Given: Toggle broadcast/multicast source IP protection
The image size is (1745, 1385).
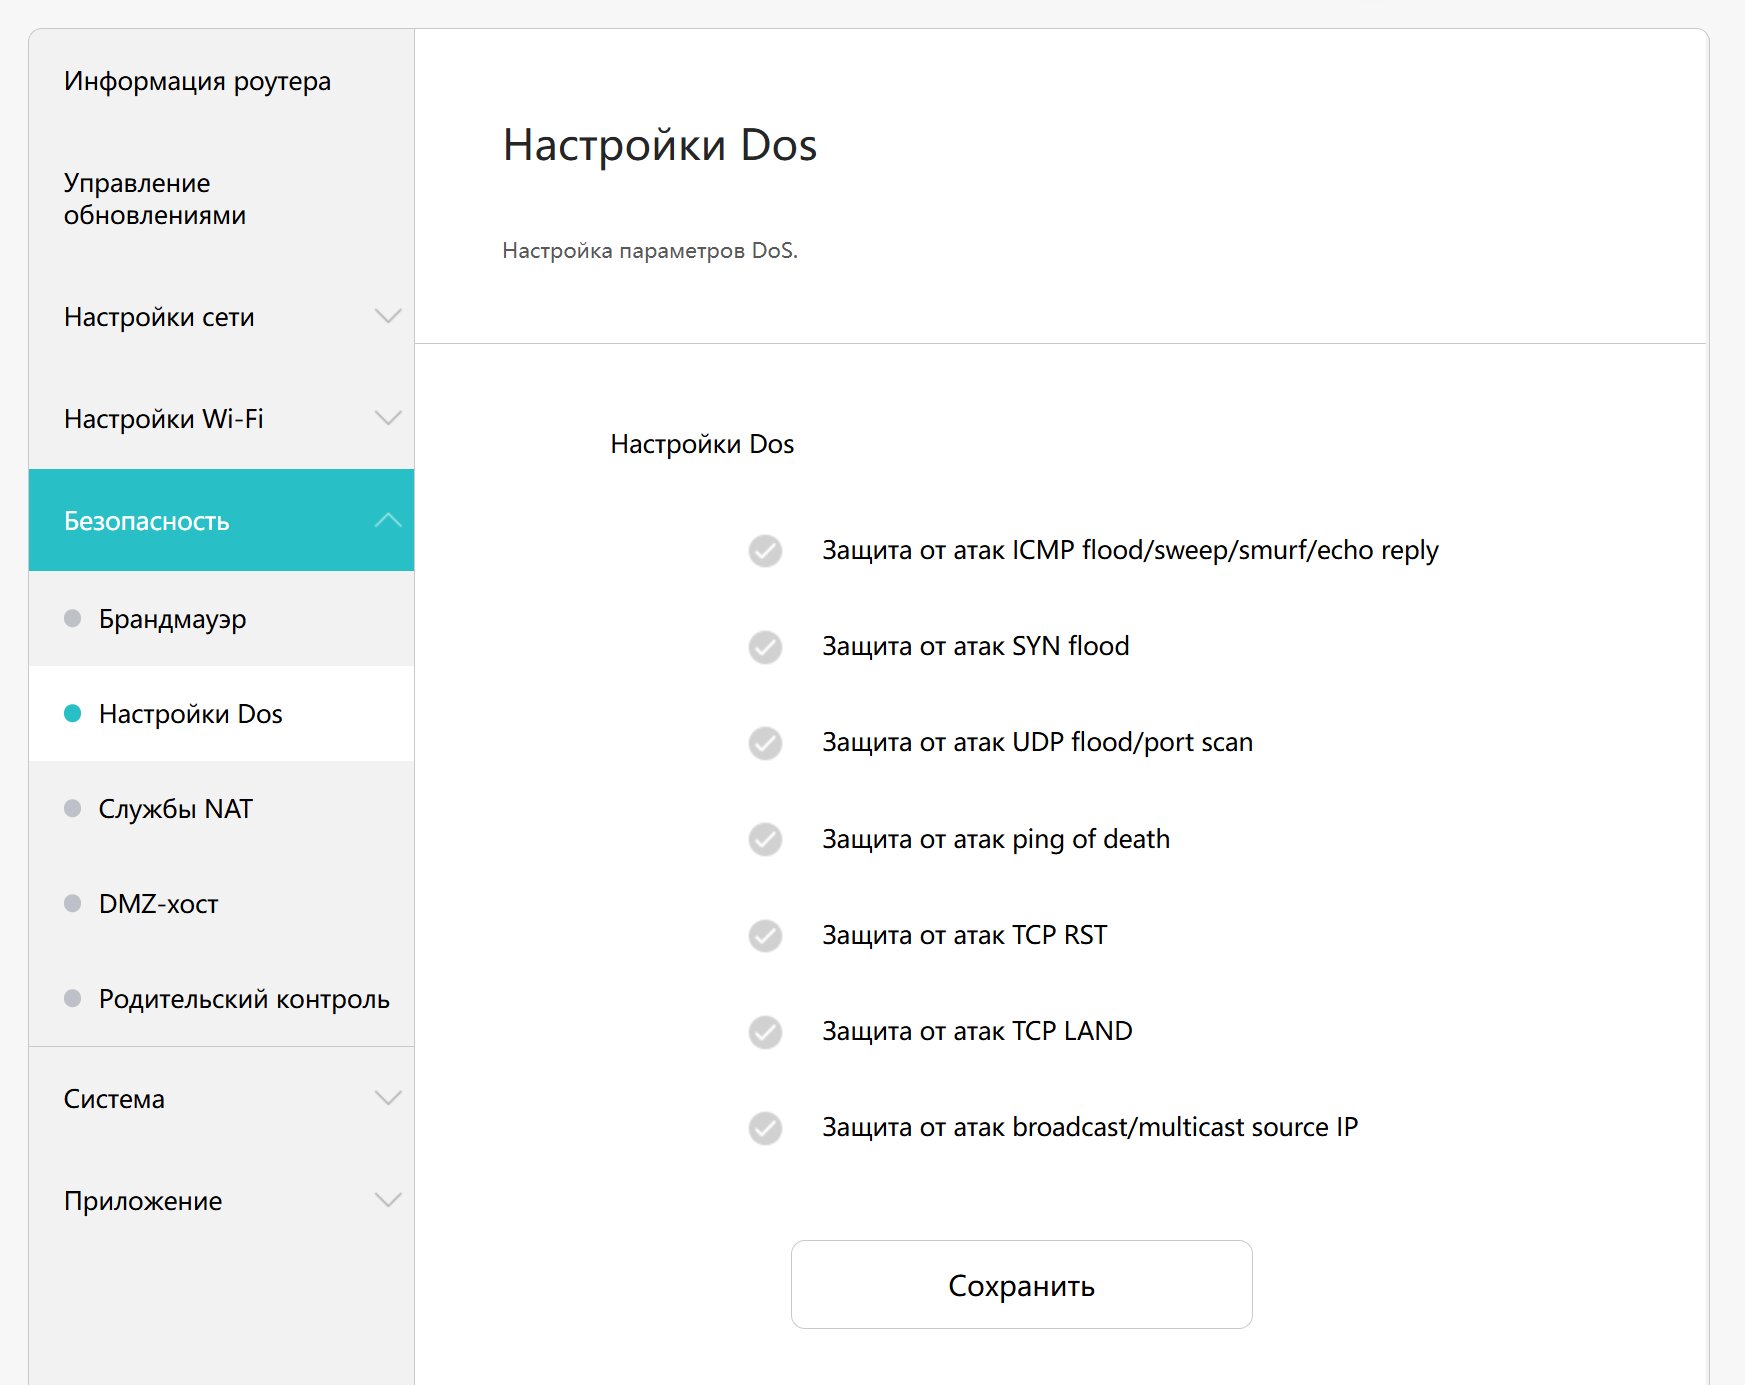Looking at the screenshot, I should click(765, 1128).
